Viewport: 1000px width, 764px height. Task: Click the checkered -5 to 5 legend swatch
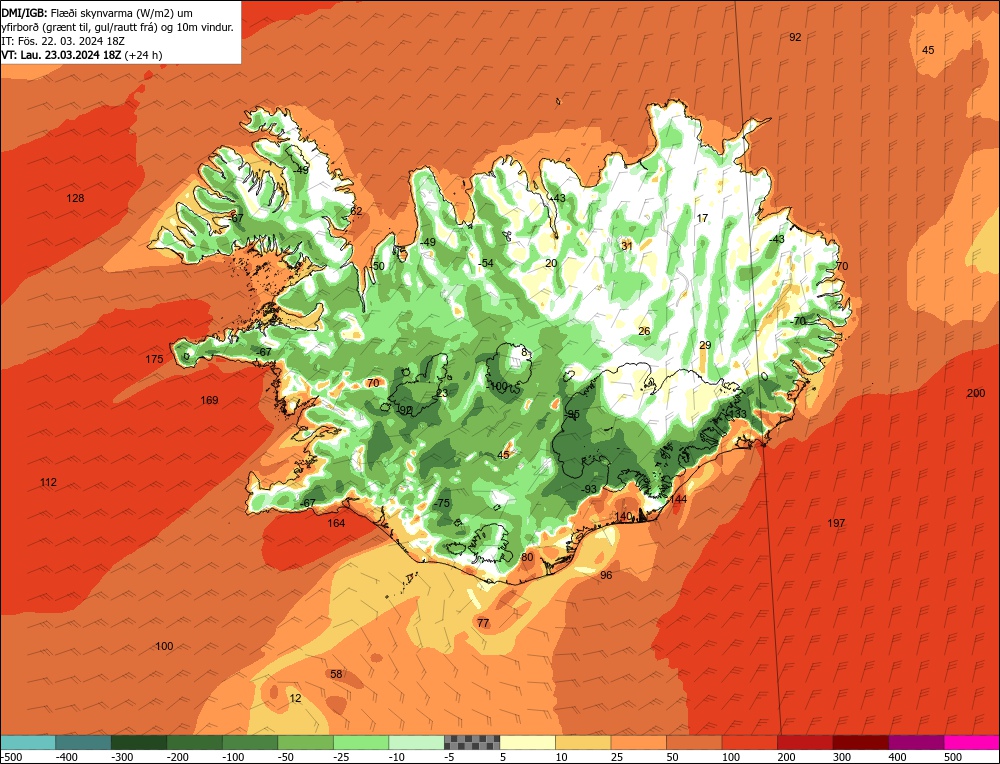(472, 742)
